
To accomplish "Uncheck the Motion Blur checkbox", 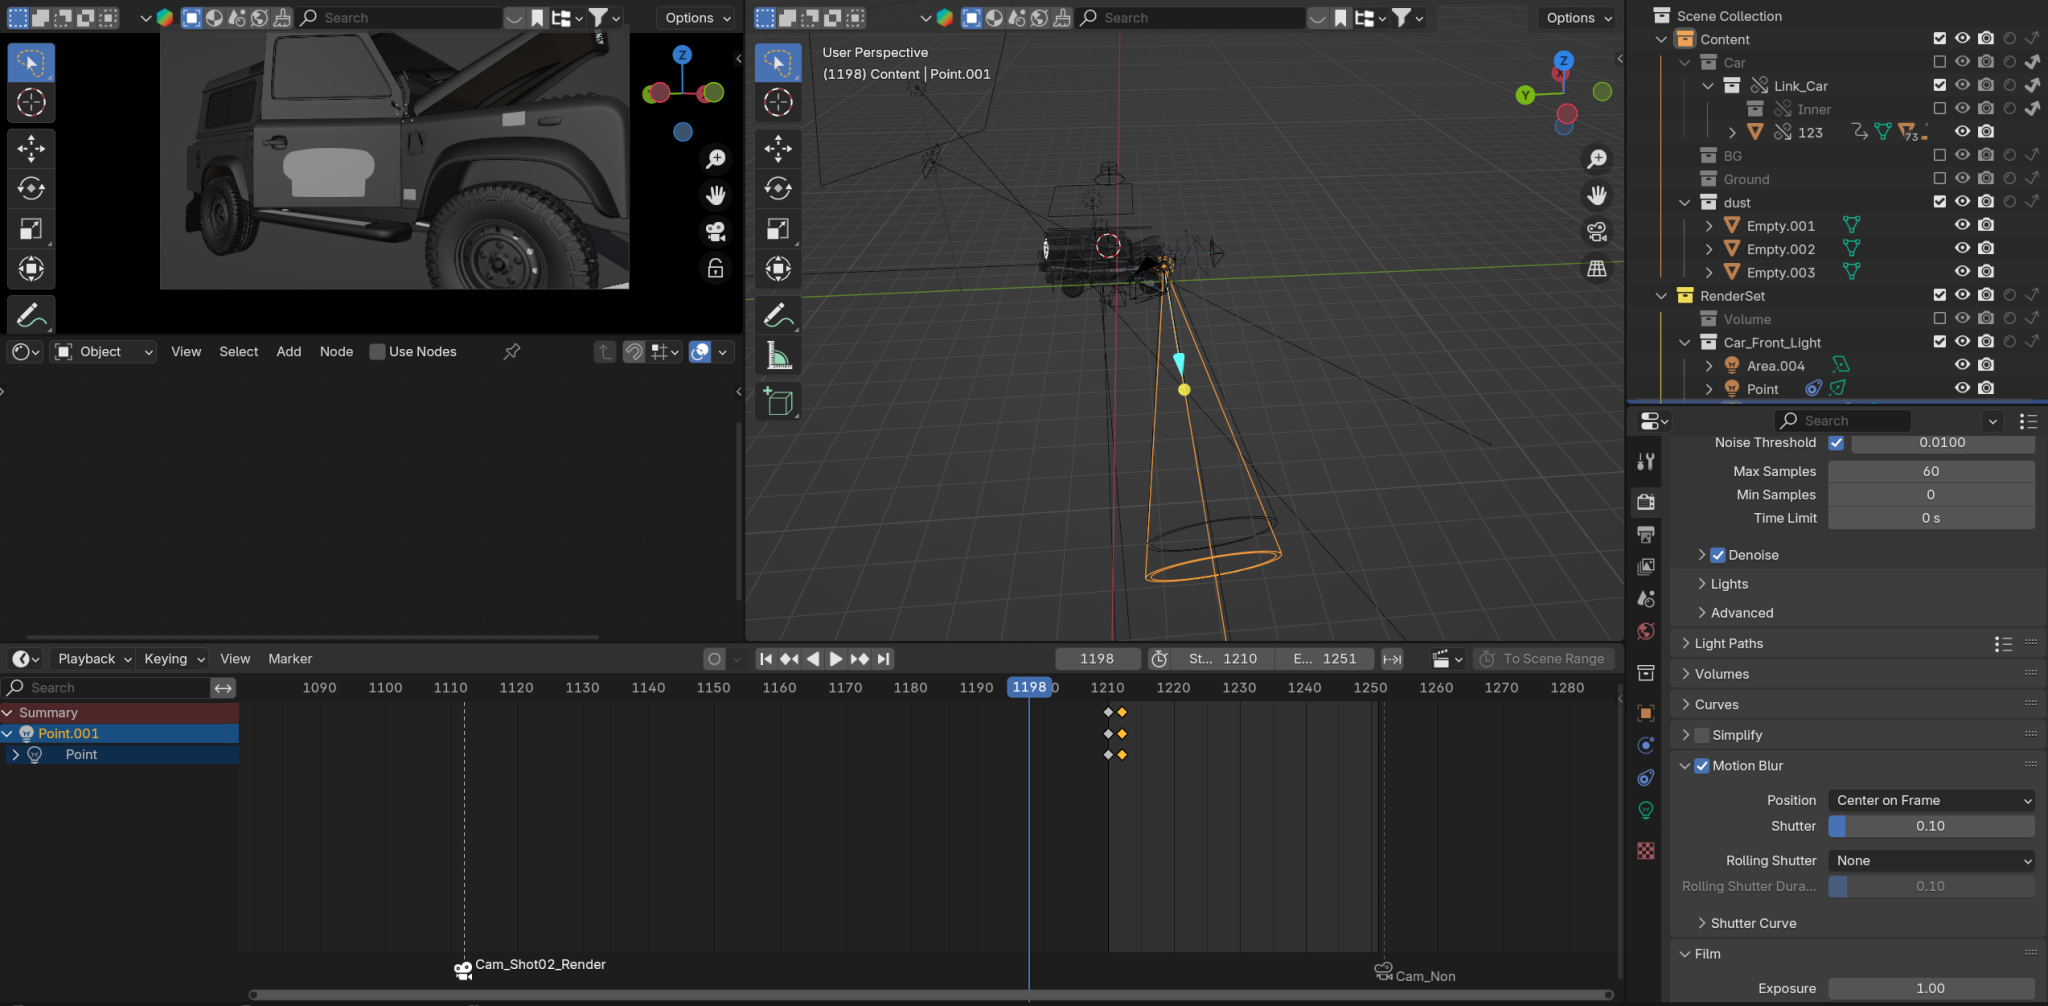I will point(1702,766).
